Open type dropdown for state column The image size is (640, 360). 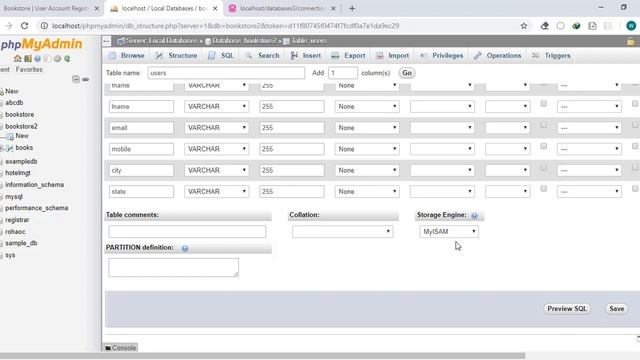click(x=216, y=191)
